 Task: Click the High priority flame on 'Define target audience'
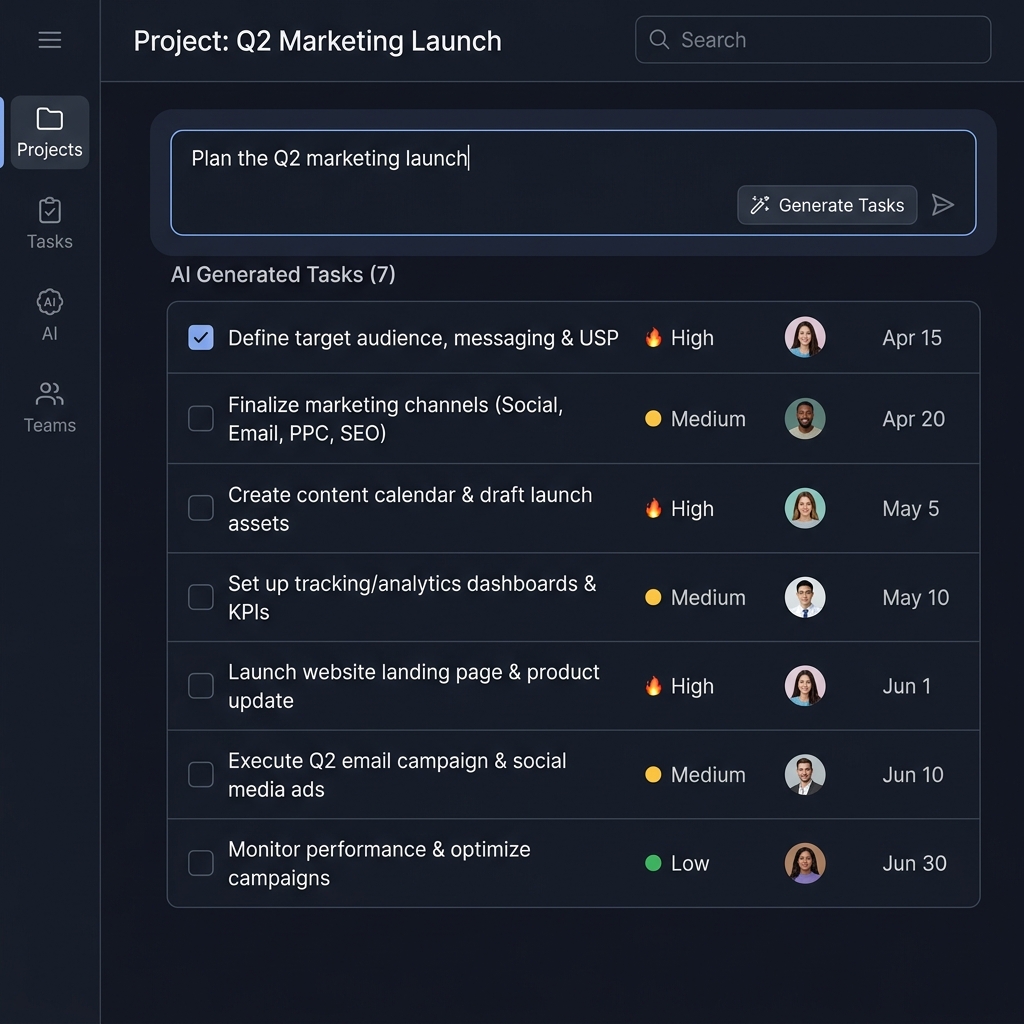pos(653,337)
